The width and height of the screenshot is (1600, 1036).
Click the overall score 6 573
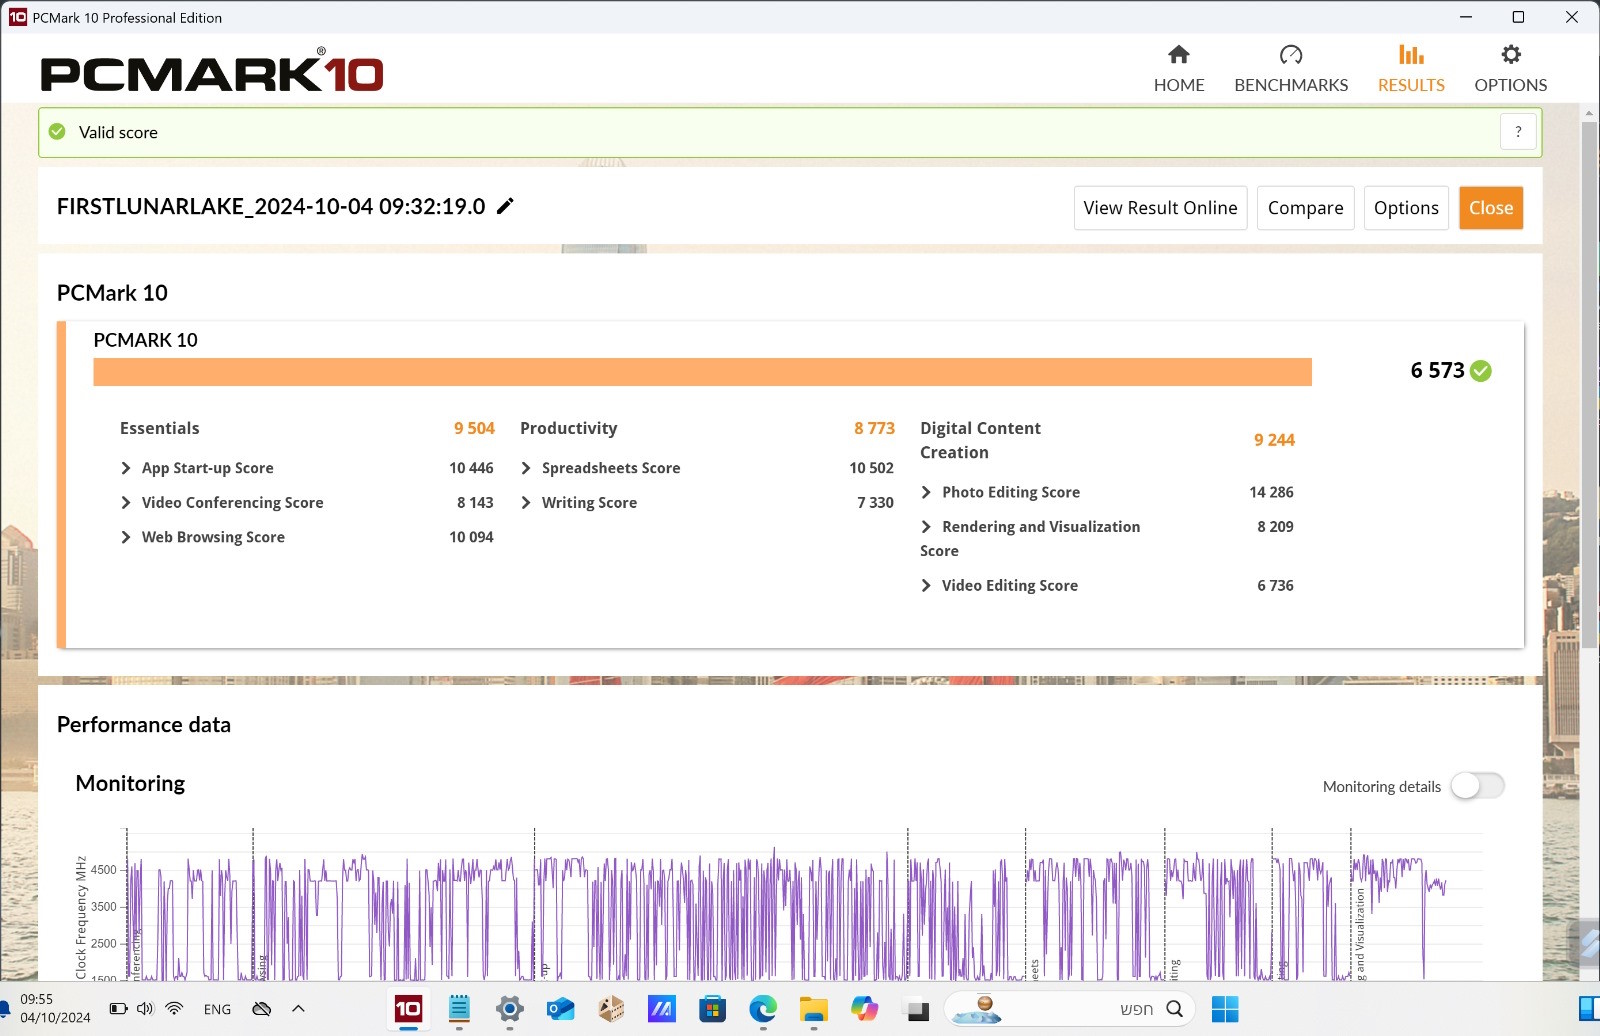1437,371
